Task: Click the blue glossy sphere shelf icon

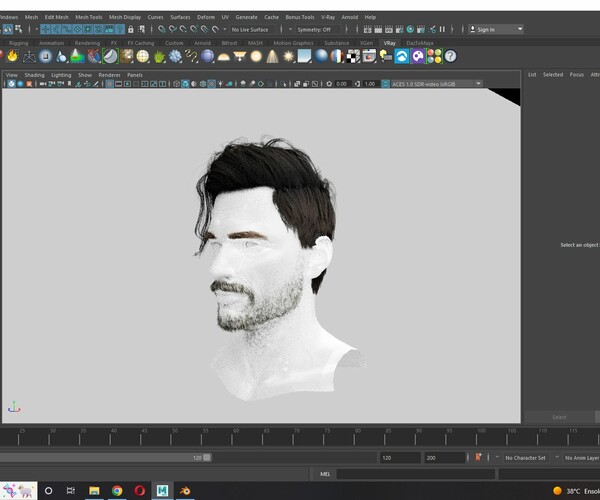Action: [321, 56]
